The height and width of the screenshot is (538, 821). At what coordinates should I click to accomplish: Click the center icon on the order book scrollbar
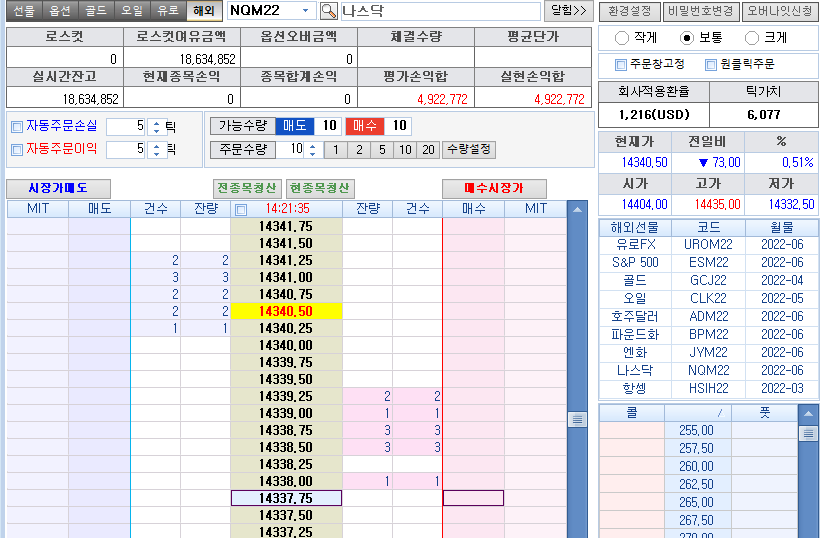point(577,420)
